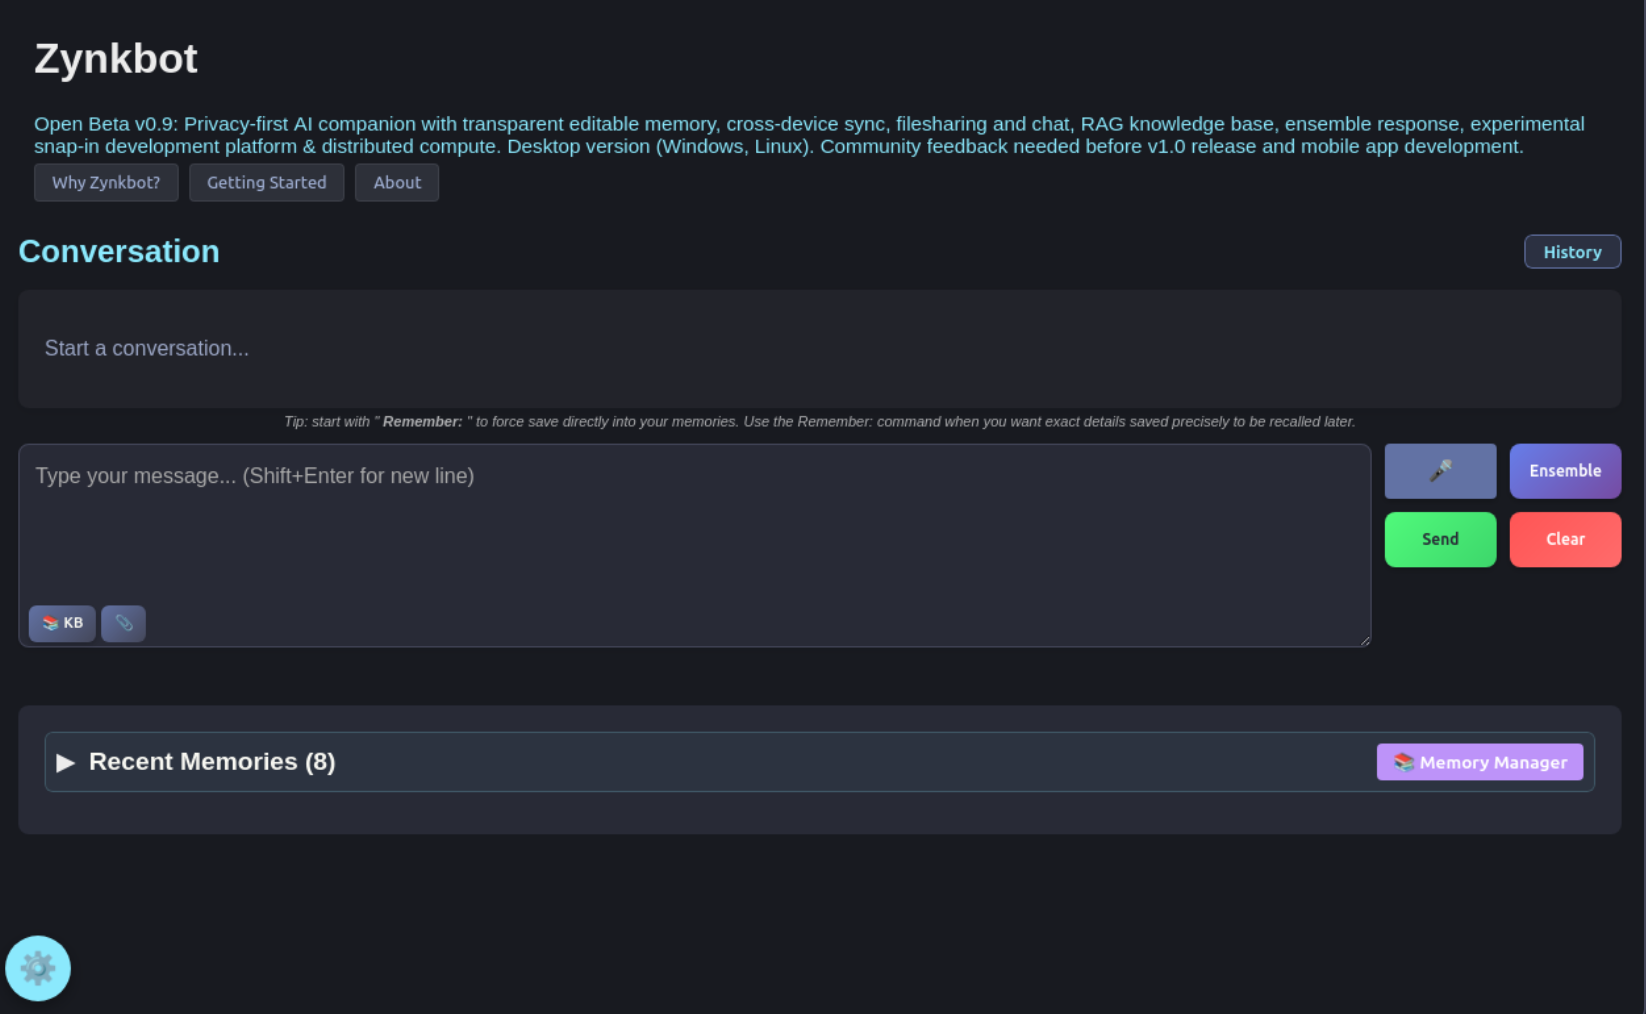Click the paperclip attach file button

[123, 623]
